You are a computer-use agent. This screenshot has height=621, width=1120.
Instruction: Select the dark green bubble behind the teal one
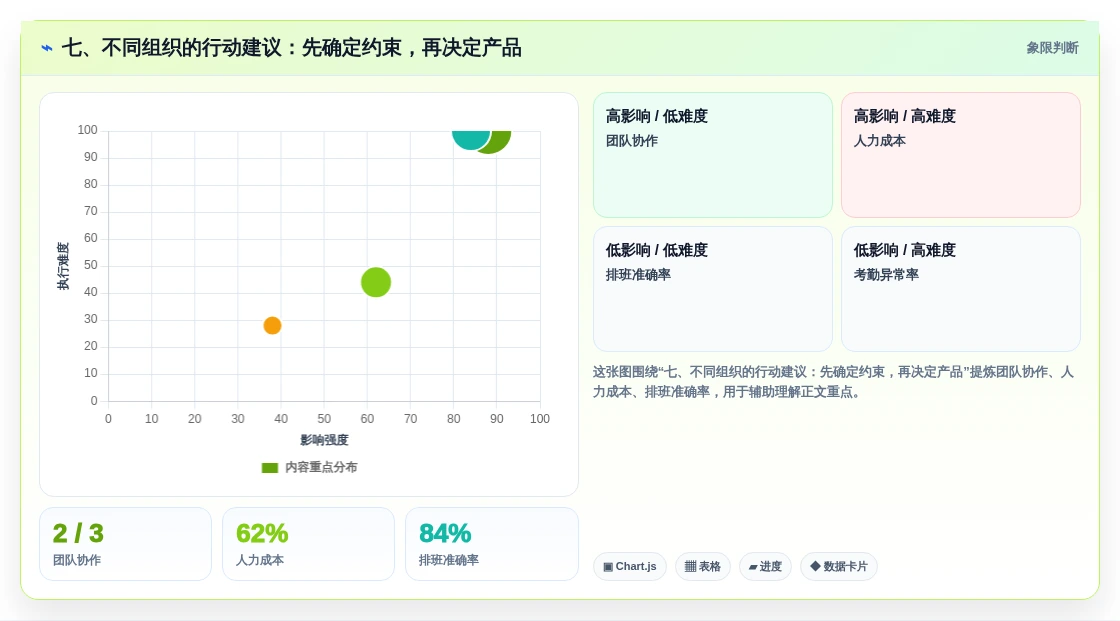(x=501, y=143)
